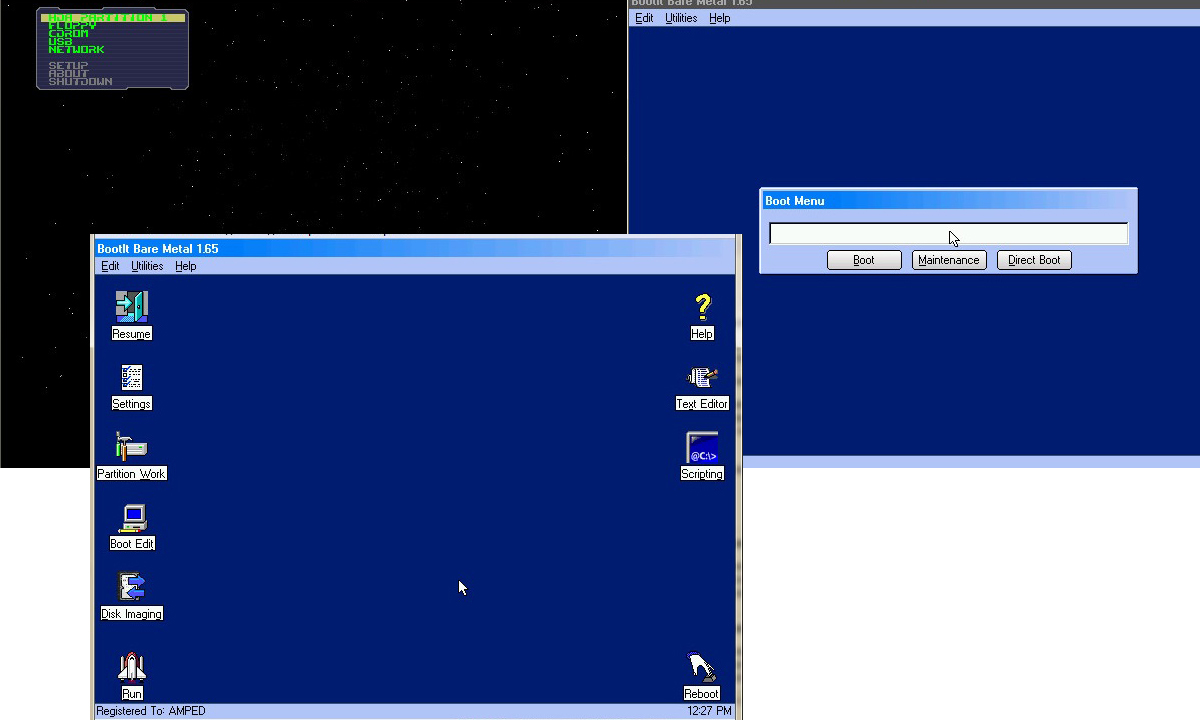Open the Boot Edit icon
Screen dimensions: 1200x720
click(x=131, y=518)
